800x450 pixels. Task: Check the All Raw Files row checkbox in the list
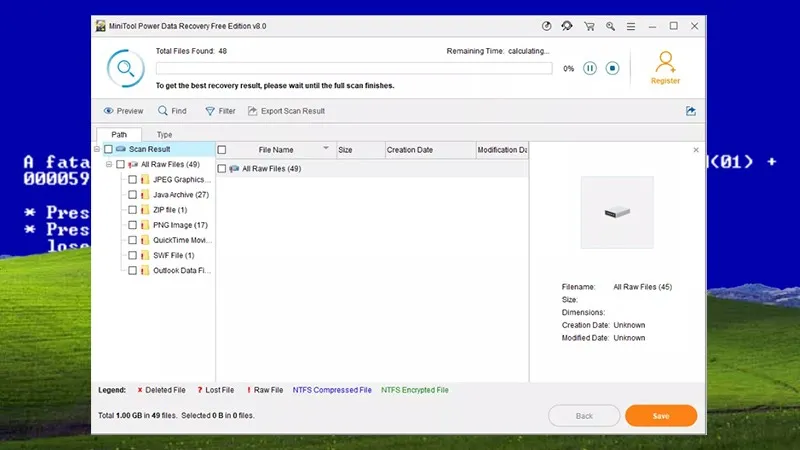tap(222, 168)
